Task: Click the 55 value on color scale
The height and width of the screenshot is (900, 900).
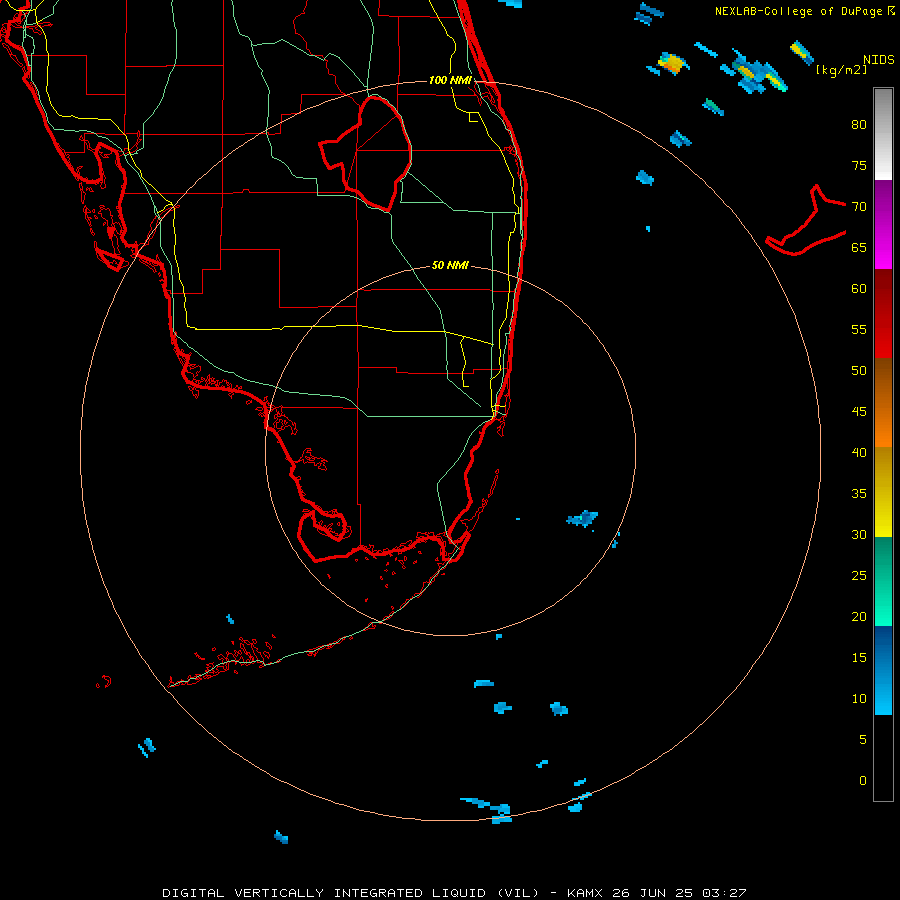Action: coord(859,329)
